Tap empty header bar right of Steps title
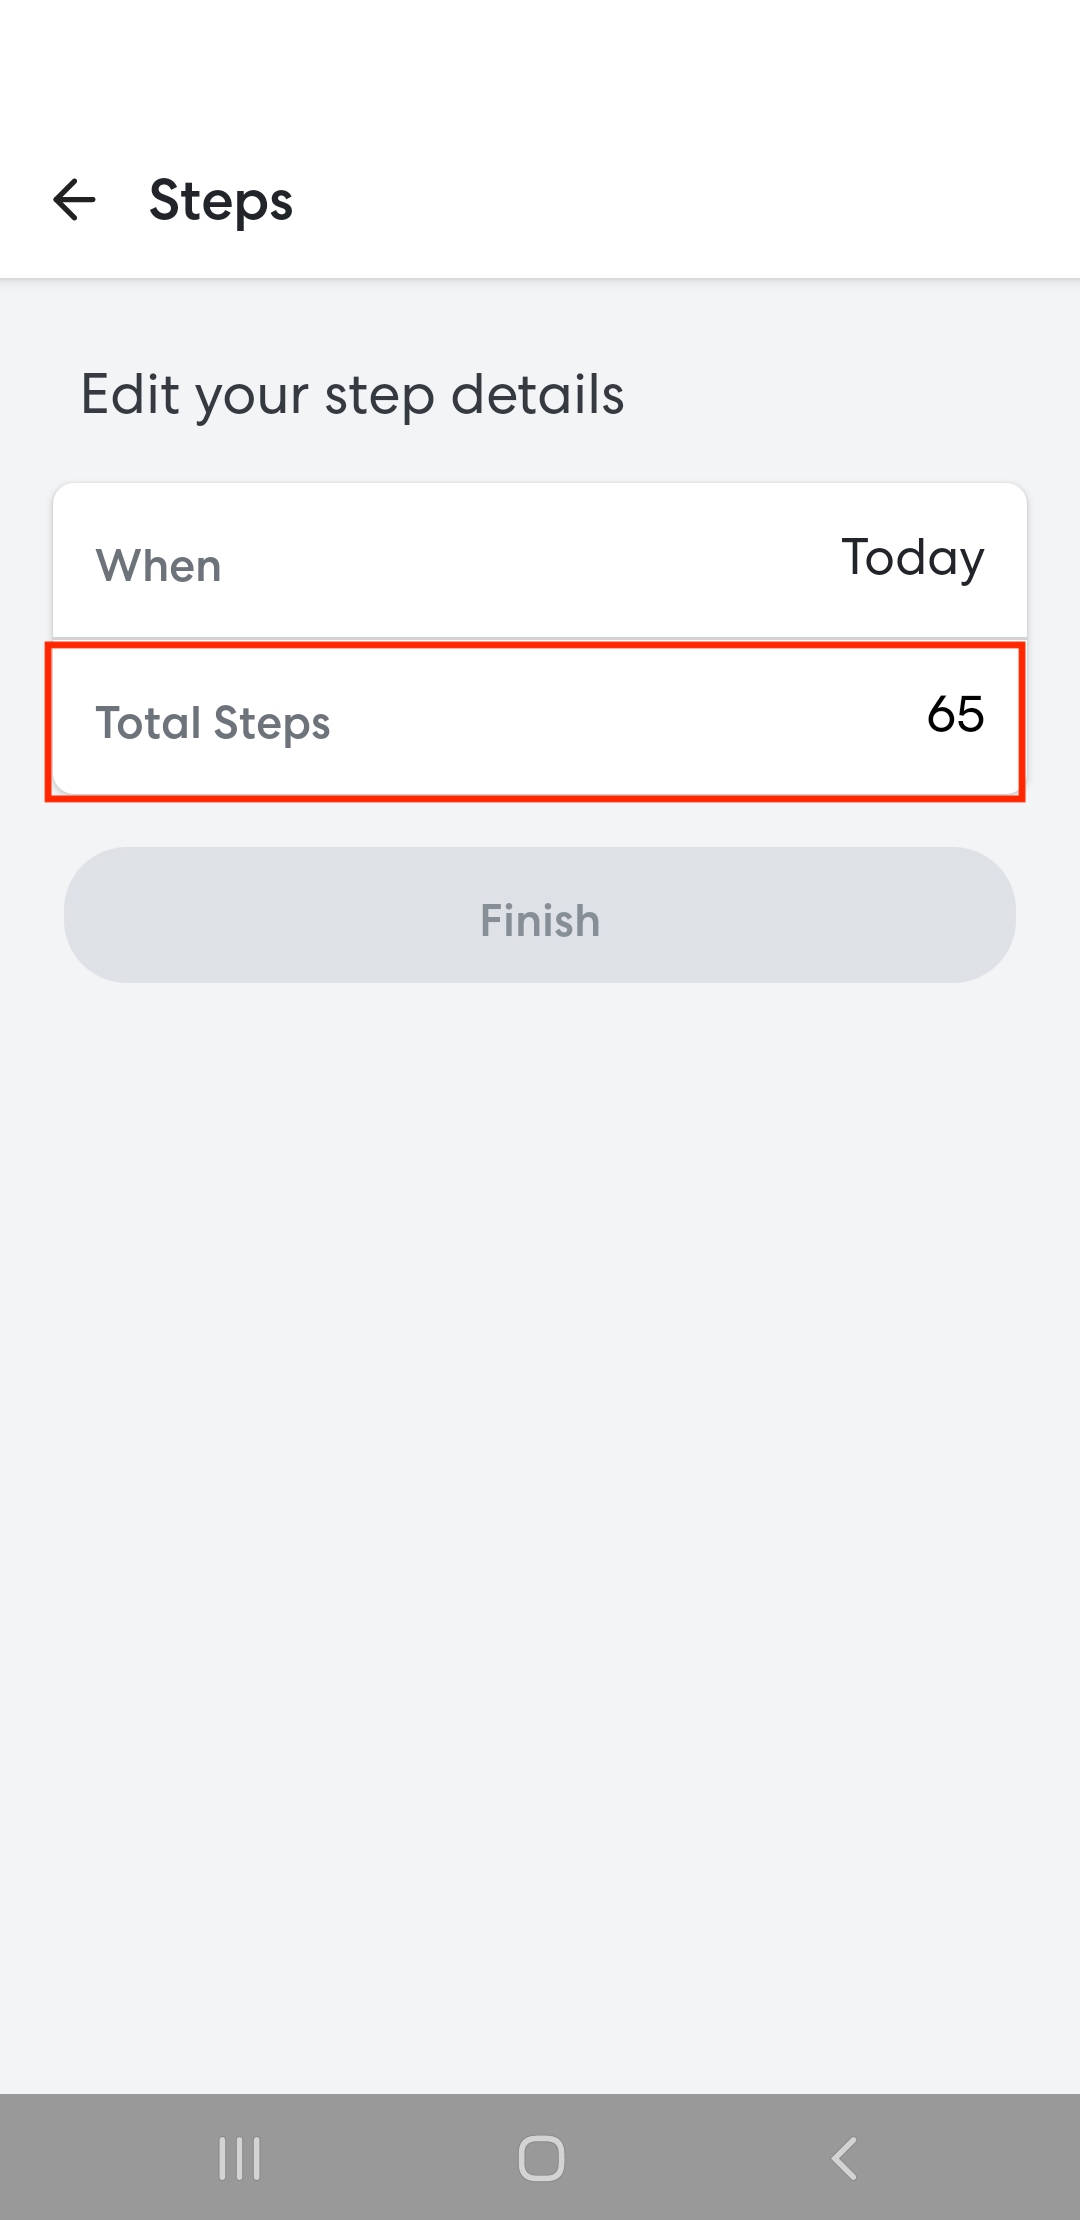Viewport: 1080px width, 2220px height. tap(700, 200)
